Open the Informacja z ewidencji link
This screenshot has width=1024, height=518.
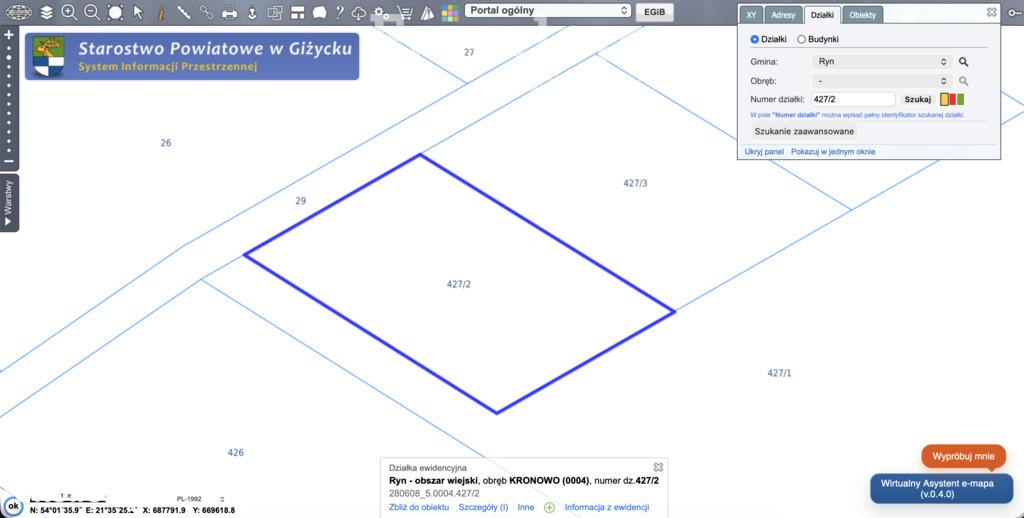(607, 507)
